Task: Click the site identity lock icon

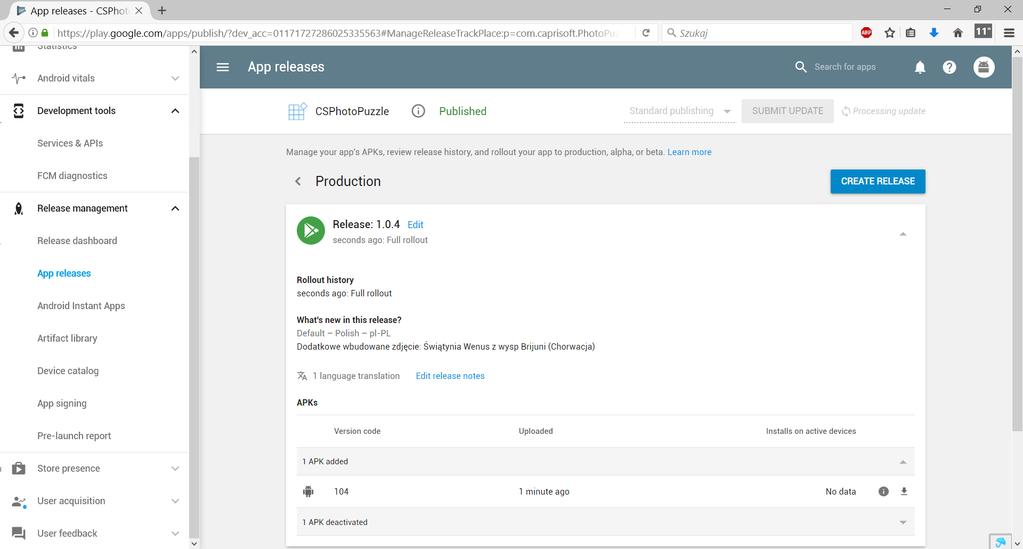Action: (44, 33)
